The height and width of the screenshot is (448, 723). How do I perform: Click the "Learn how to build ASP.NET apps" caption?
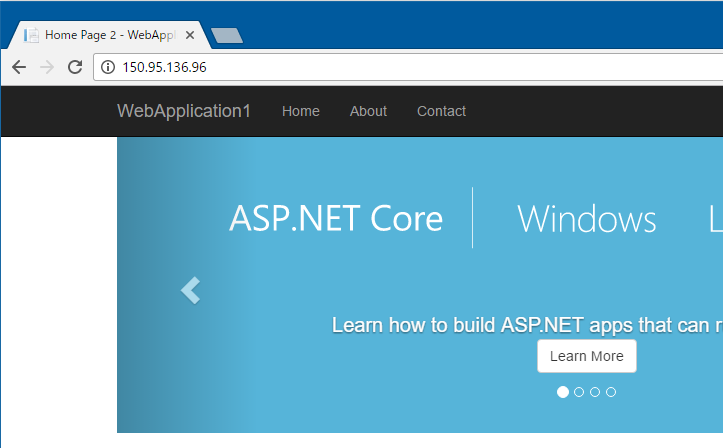[x=527, y=325]
